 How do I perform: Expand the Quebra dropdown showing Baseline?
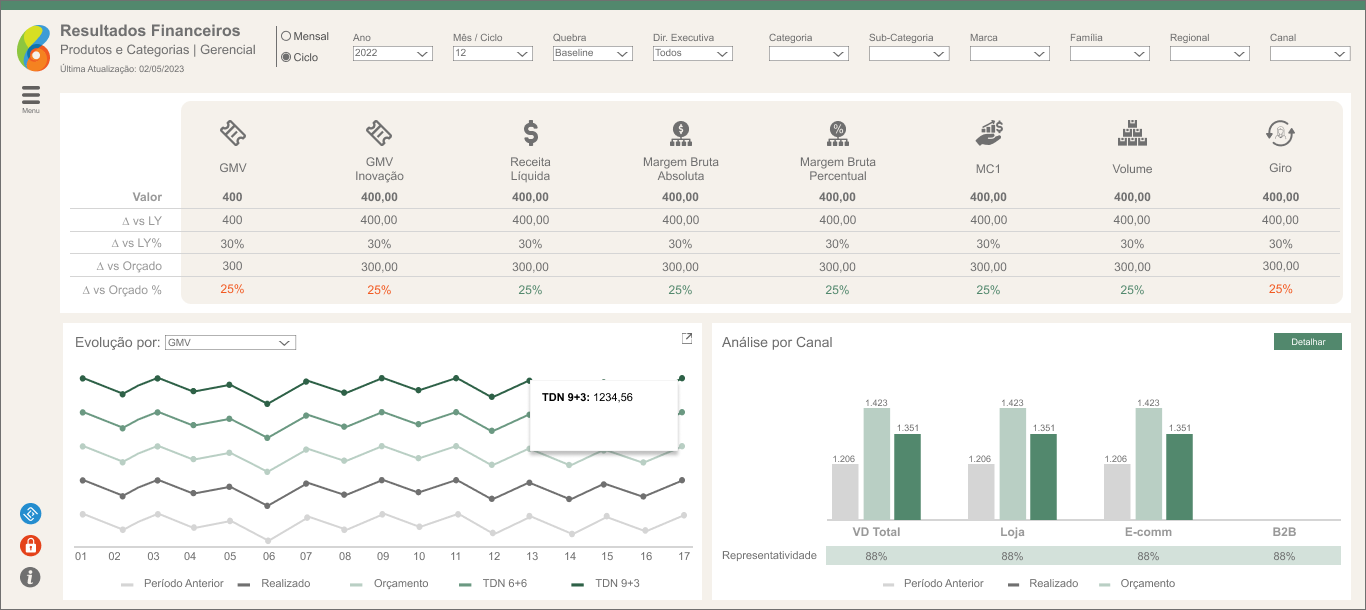pos(592,54)
